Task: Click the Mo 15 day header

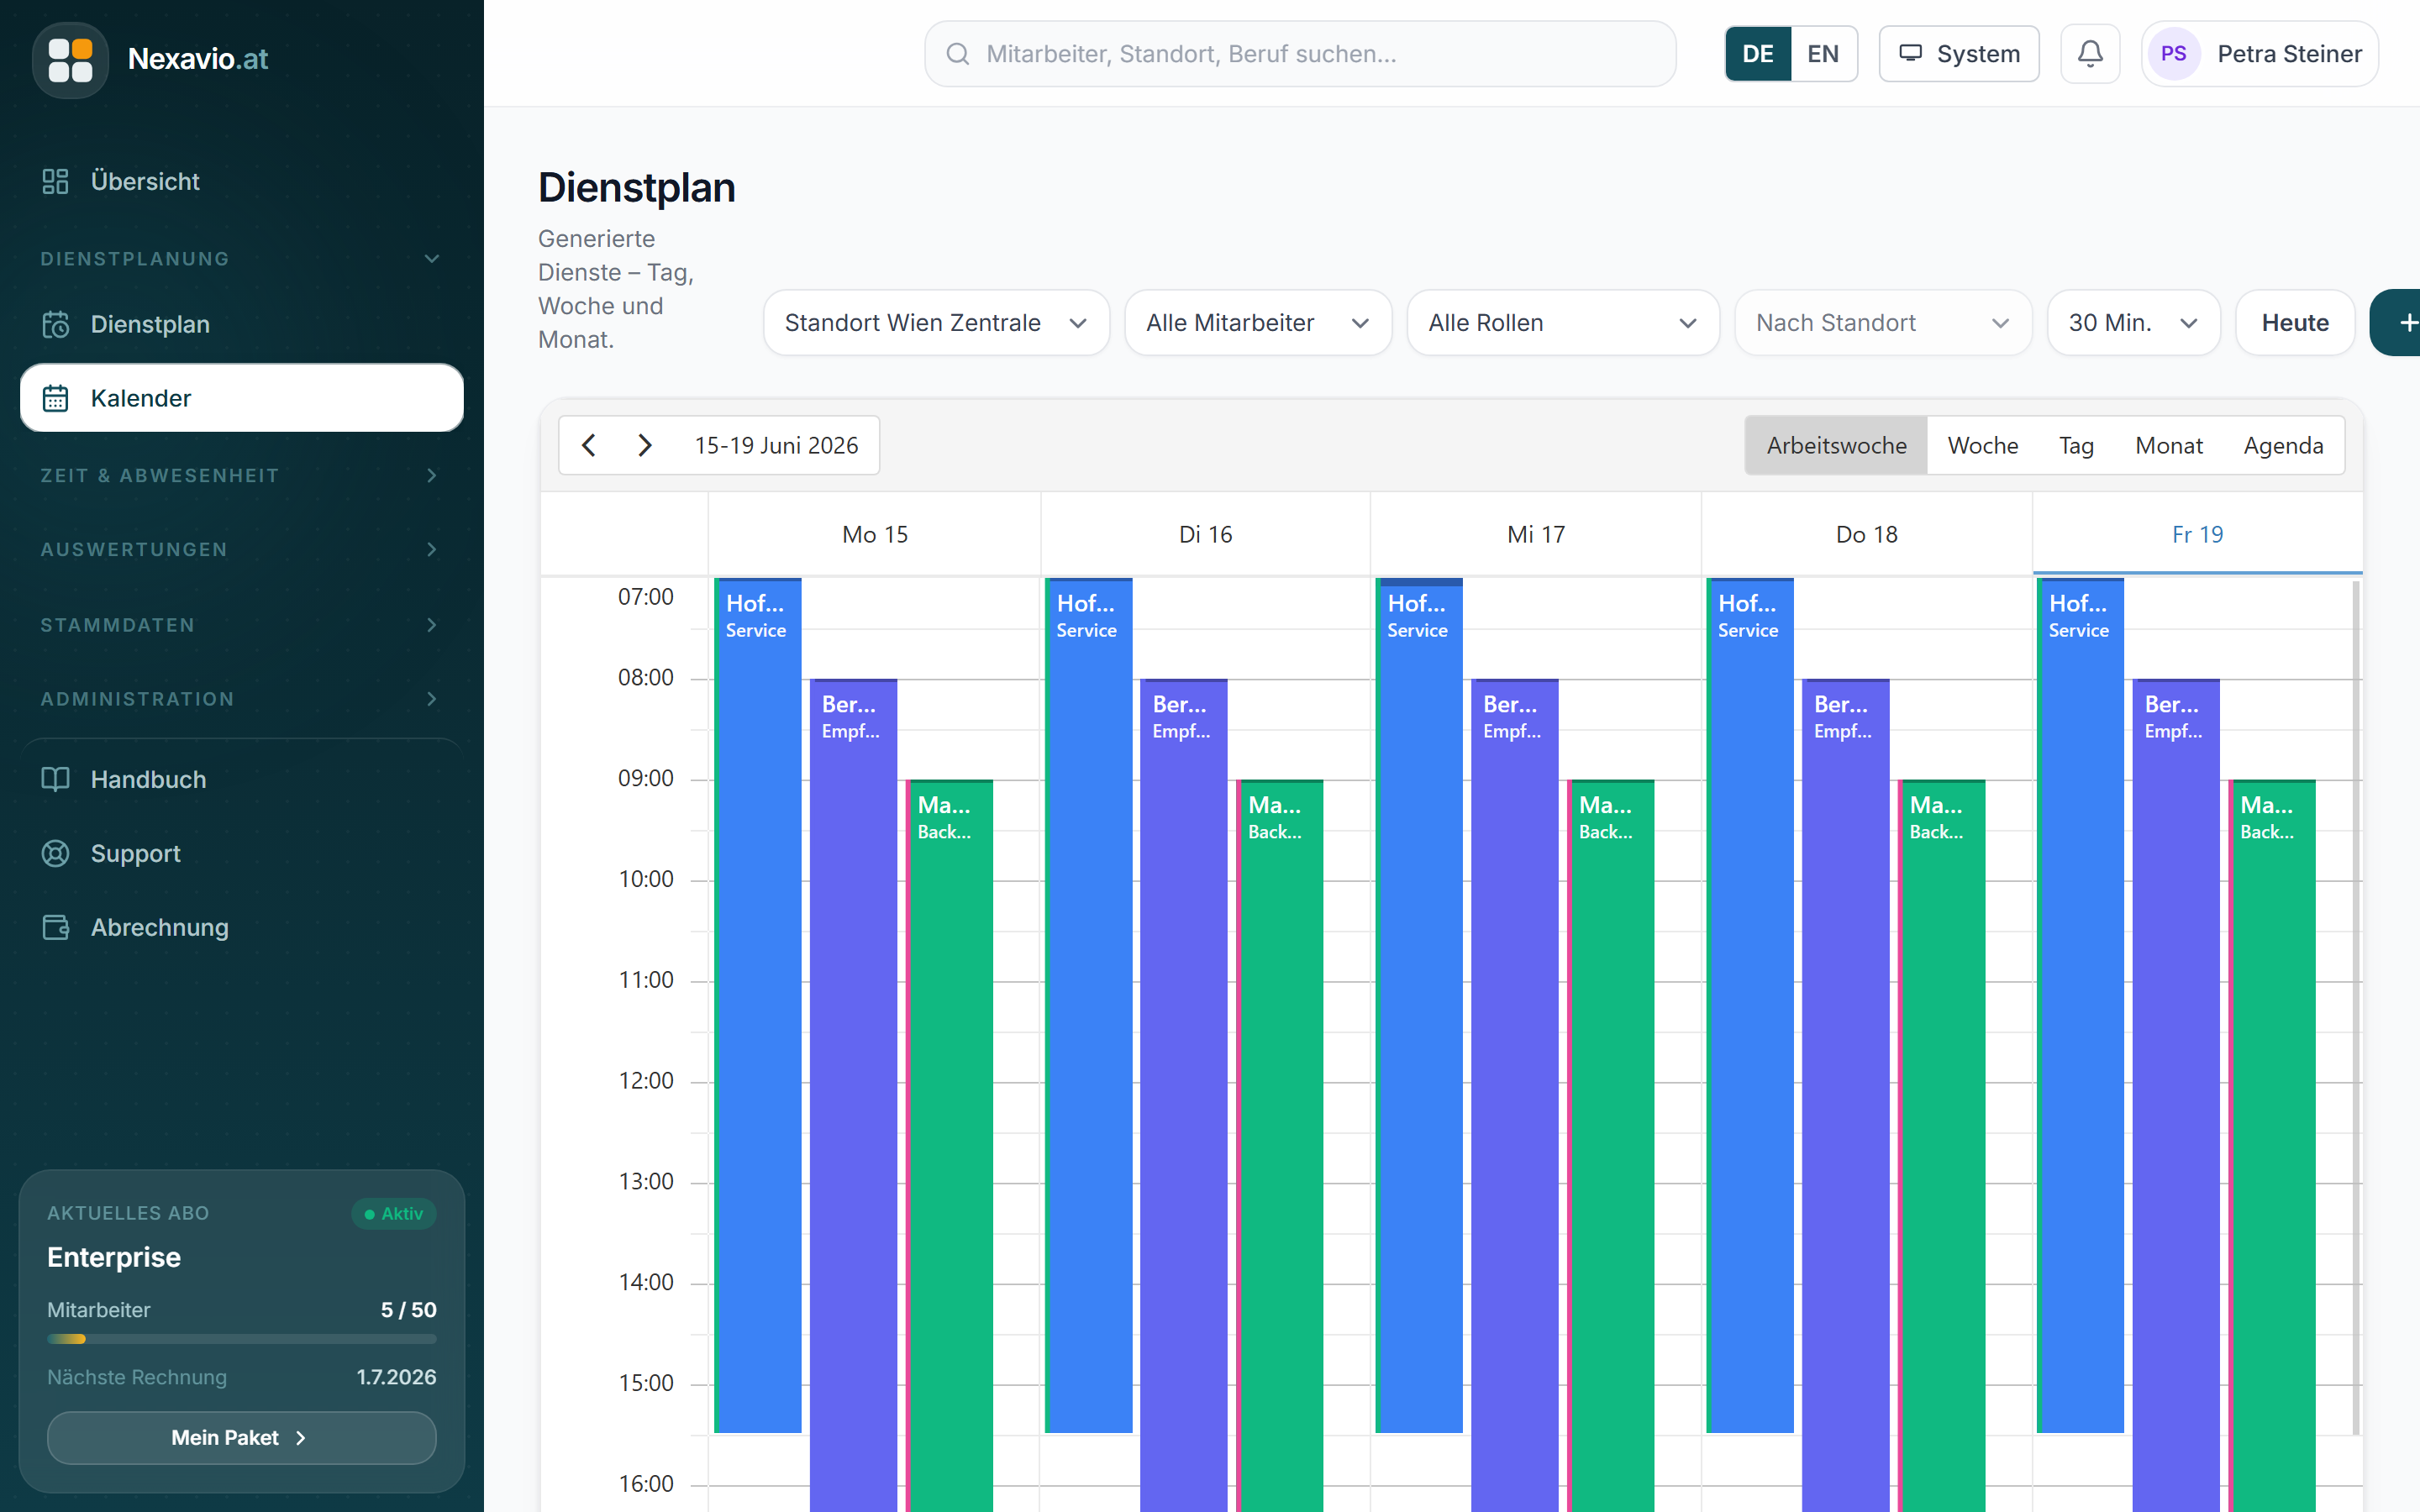Action: [x=875, y=535]
